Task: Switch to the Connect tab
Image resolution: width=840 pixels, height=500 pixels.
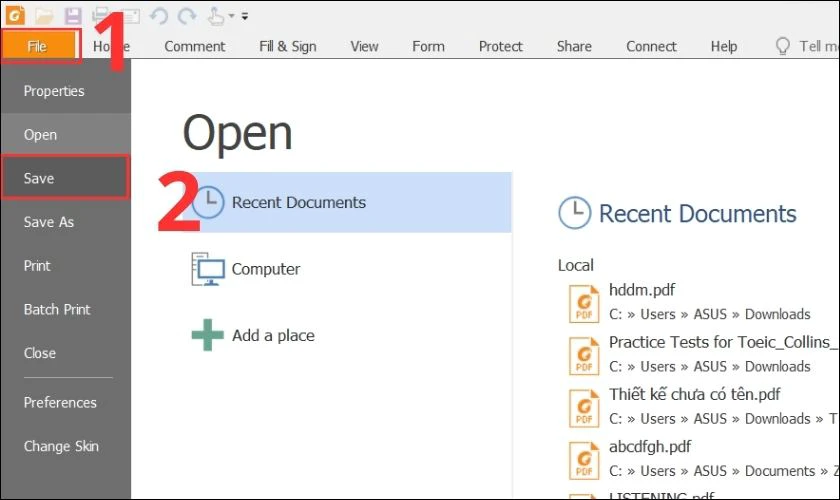Action: pyautogui.click(x=651, y=47)
